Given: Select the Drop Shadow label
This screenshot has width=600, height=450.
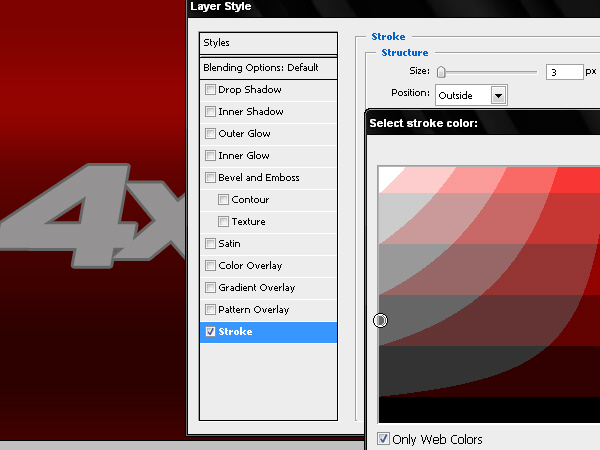Looking at the screenshot, I should click(250, 90).
